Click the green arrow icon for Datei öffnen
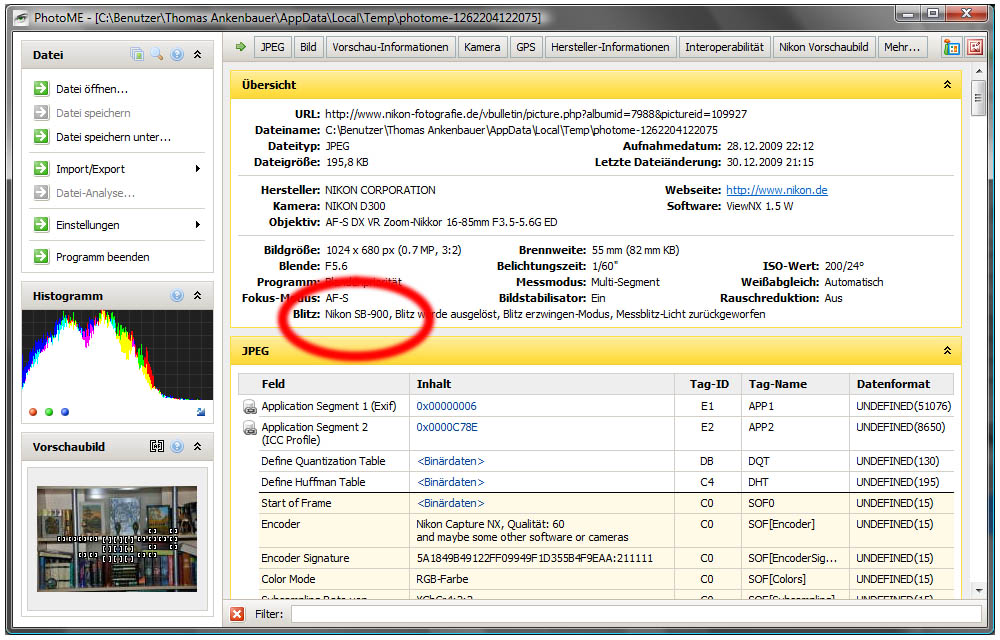 pyautogui.click(x=41, y=88)
